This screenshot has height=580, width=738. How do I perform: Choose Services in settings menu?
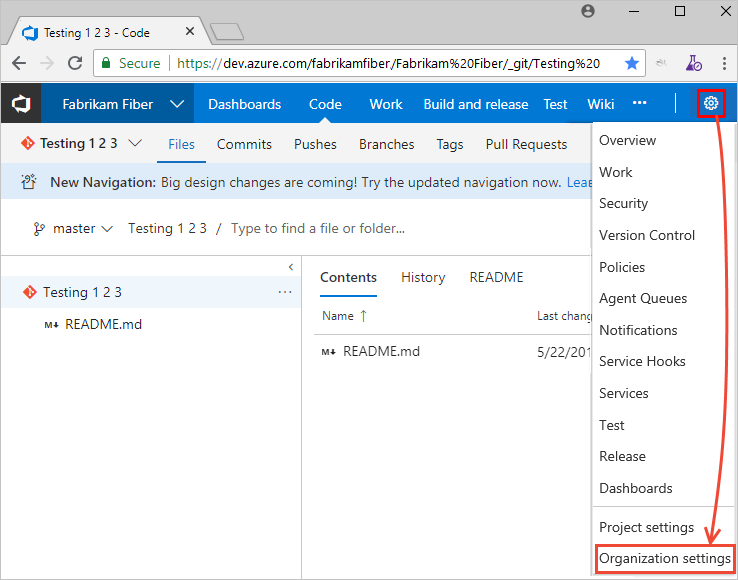click(624, 393)
